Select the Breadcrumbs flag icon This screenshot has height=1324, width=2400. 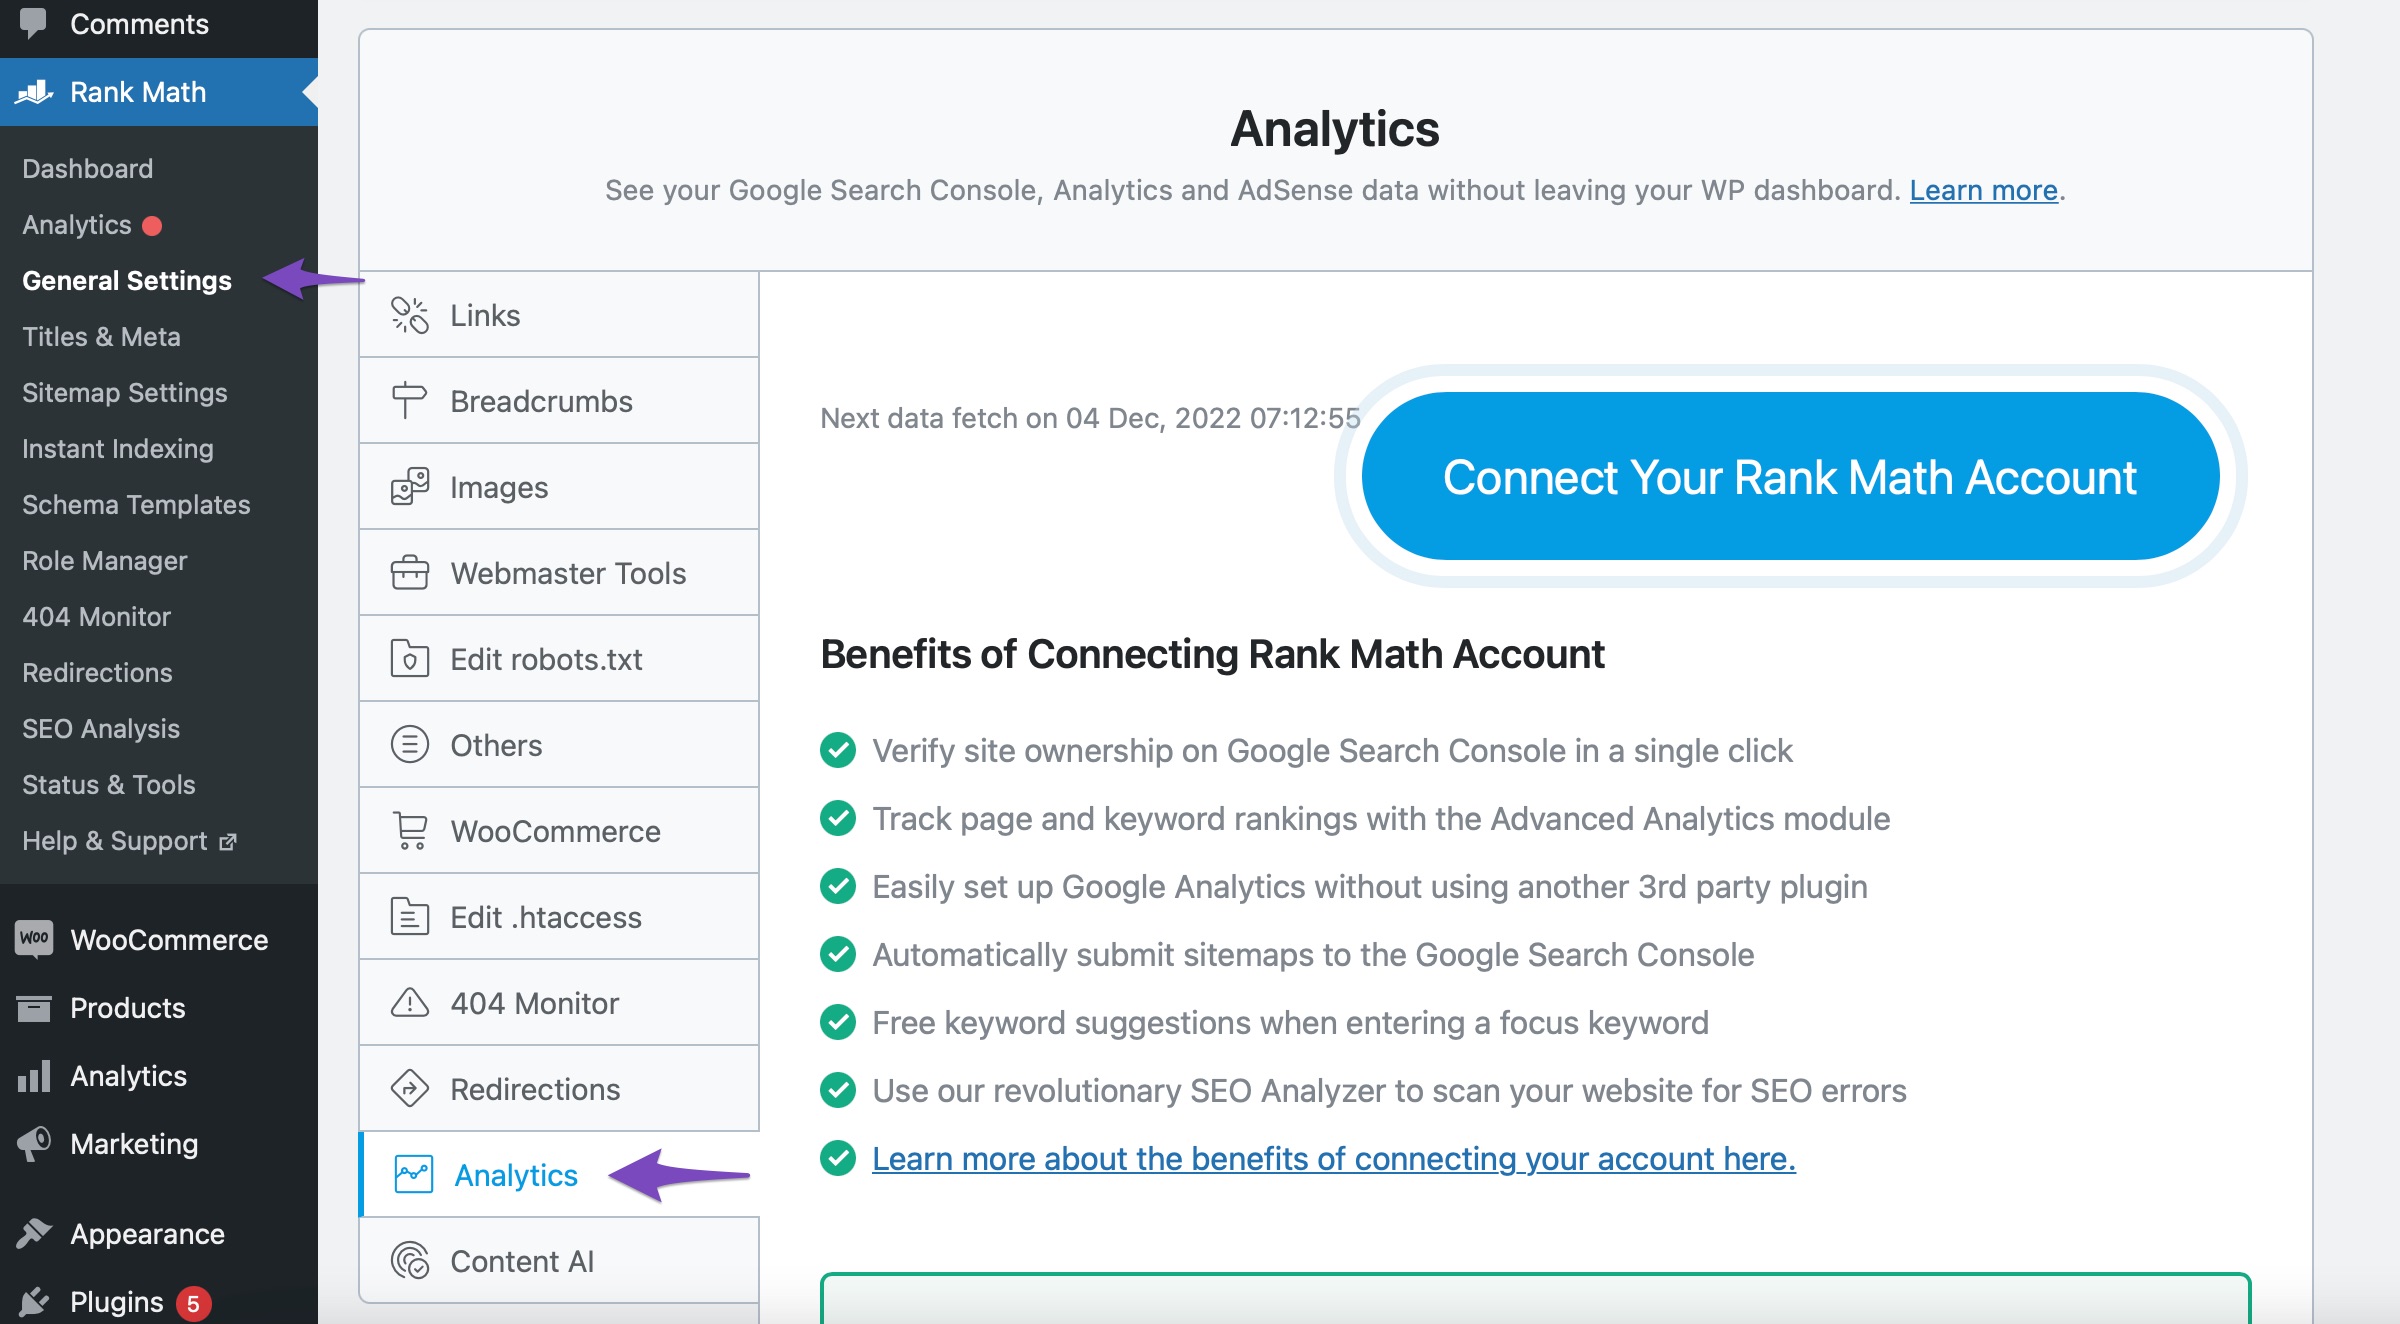[409, 401]
